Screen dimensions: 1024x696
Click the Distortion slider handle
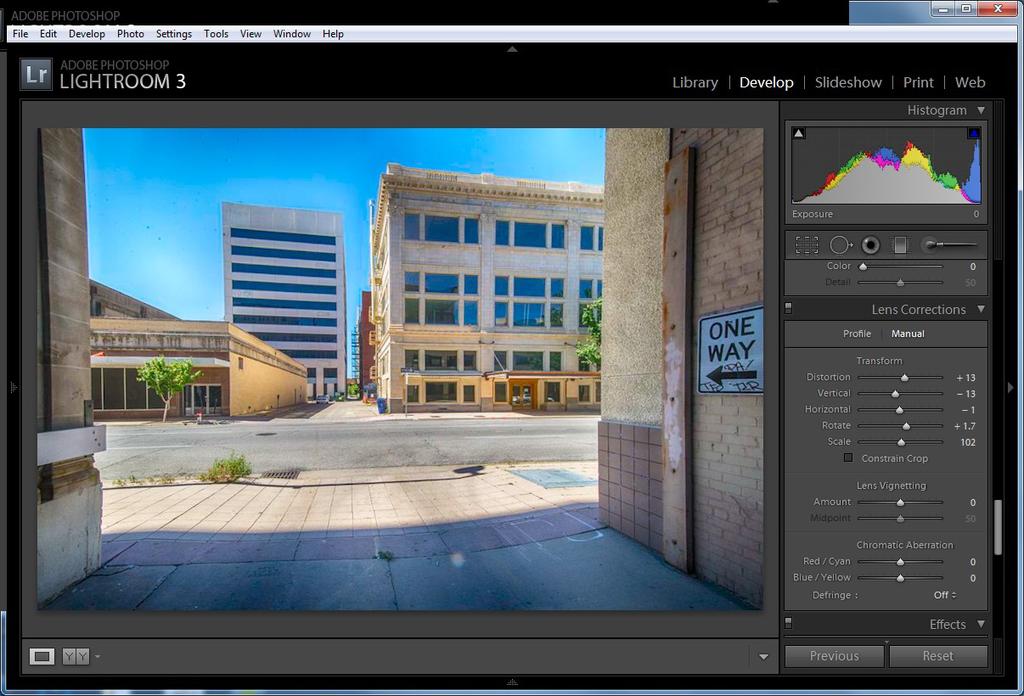pyautogui.click(x=905, y=377)
